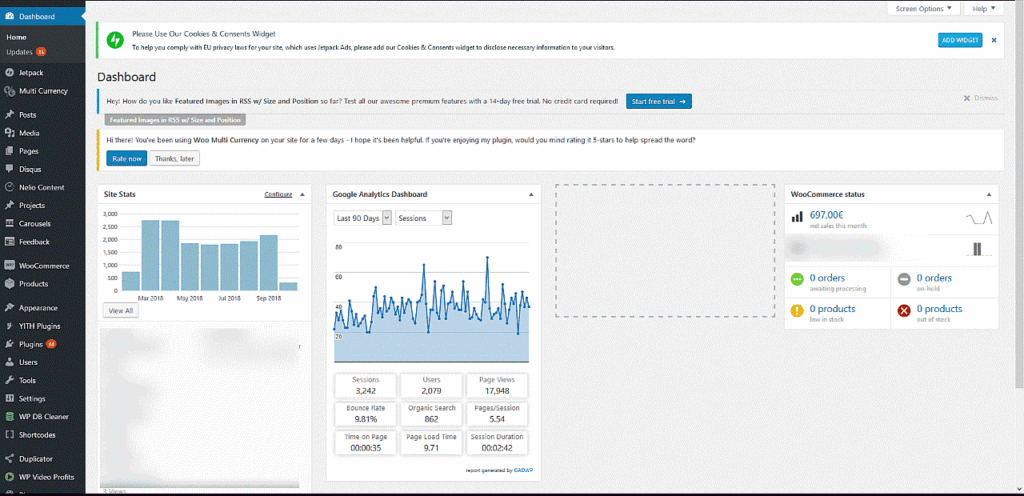Click the Projects pin icon

tap(9, 206)
